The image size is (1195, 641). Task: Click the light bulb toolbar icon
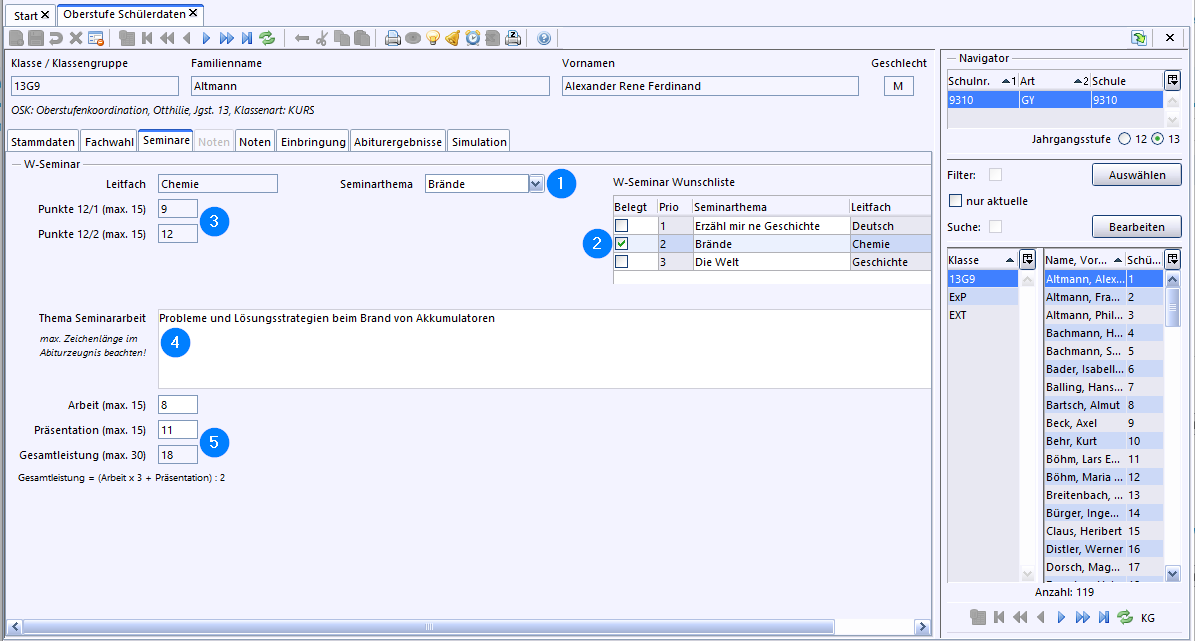433,38
